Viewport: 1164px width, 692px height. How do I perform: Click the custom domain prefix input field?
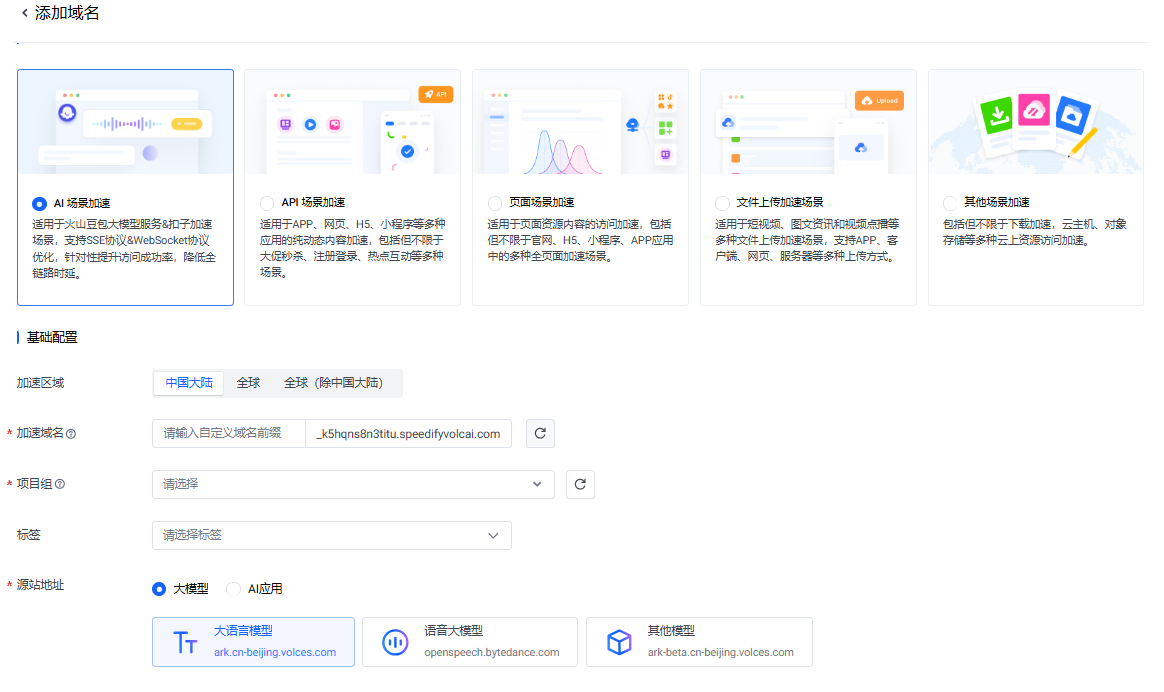point(229,433)
